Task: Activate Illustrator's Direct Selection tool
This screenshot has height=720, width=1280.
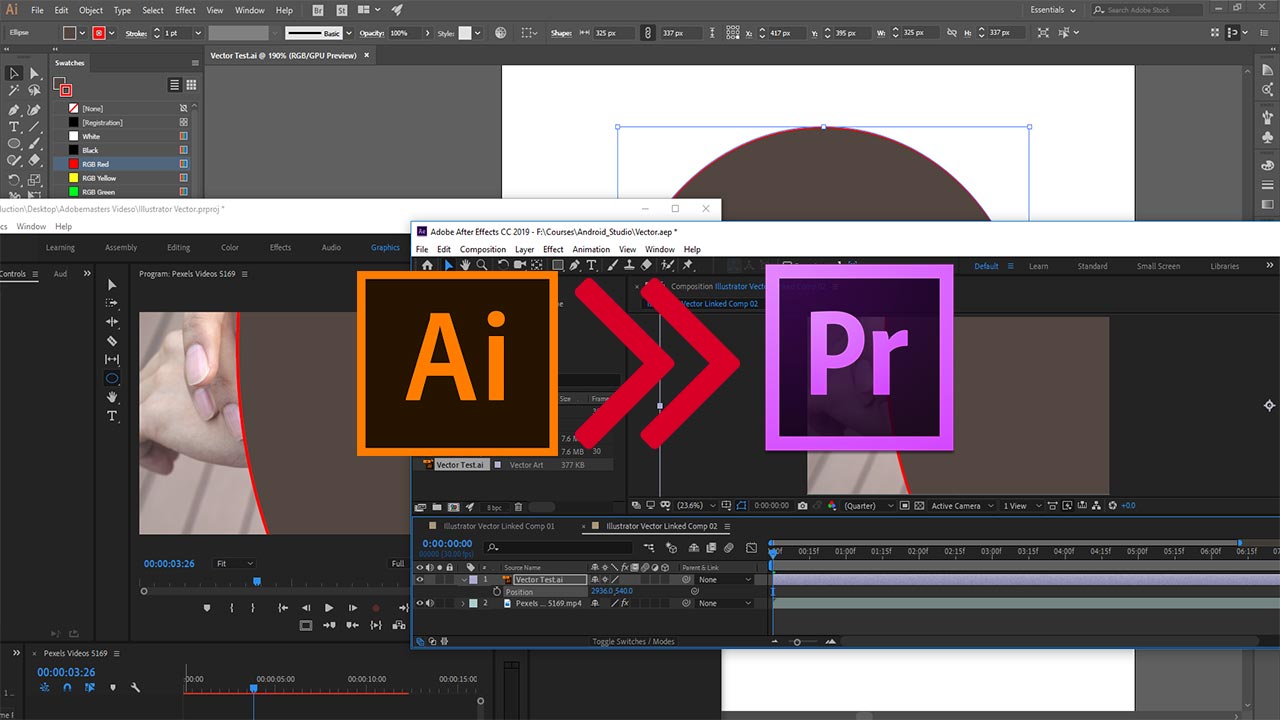Action: 34,73
